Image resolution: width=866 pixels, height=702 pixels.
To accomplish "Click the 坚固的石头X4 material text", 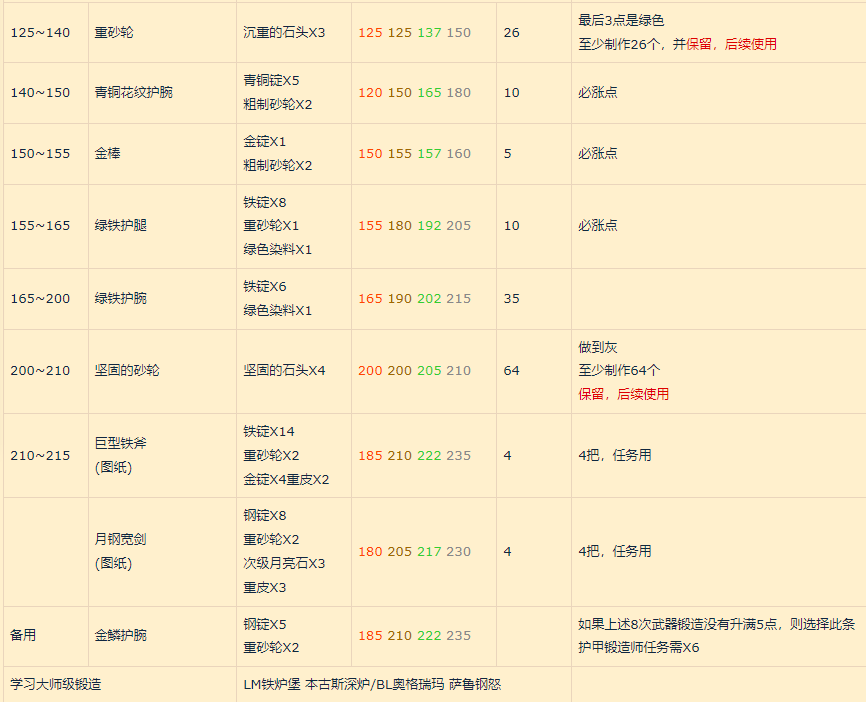I will (x=284, y=370).
